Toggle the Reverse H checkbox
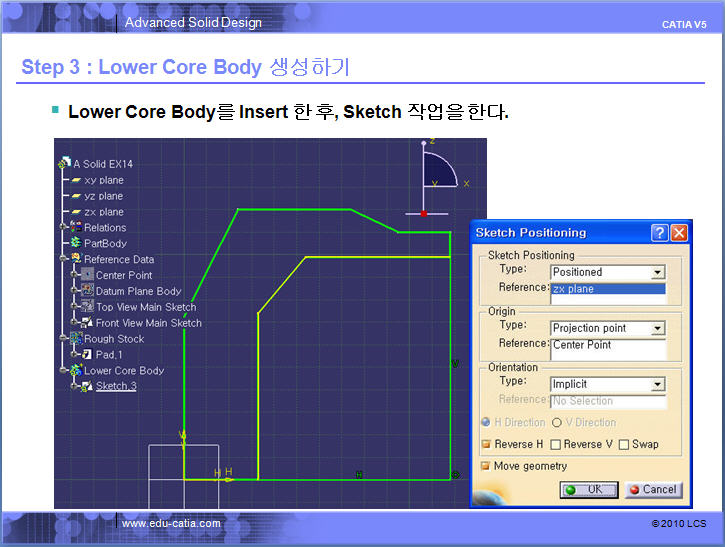This screenshot has height=547, width=725. pos(486,444)
